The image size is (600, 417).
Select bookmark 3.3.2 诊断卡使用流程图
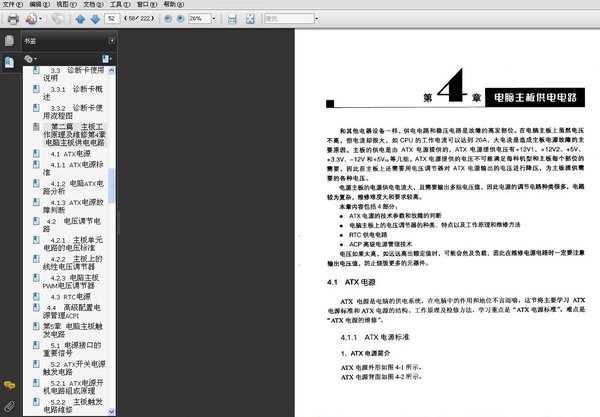(x=73, y=112)
